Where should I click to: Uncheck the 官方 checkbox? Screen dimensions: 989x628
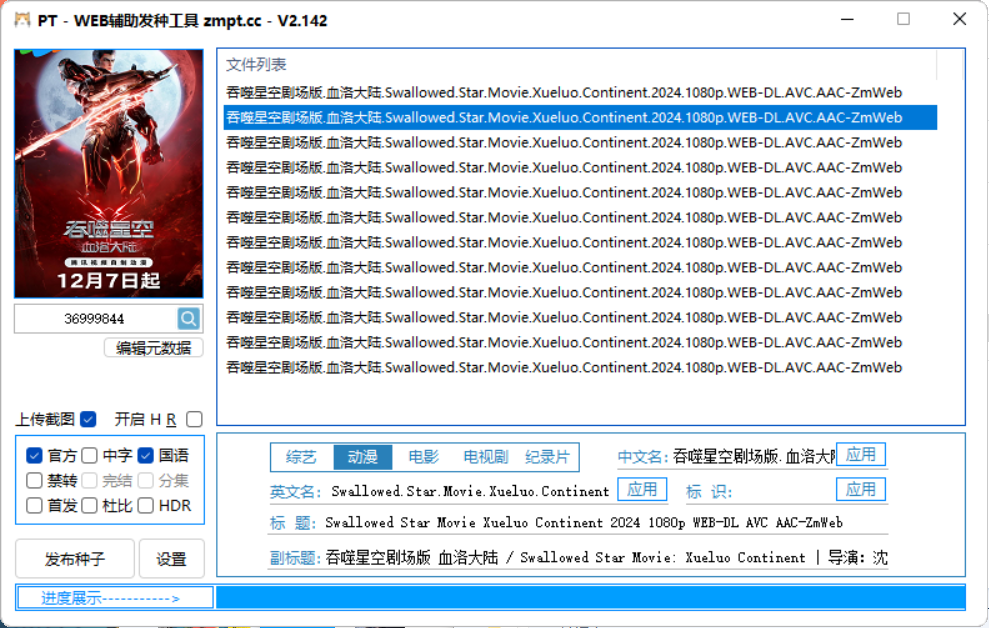[x=34, y=456]
